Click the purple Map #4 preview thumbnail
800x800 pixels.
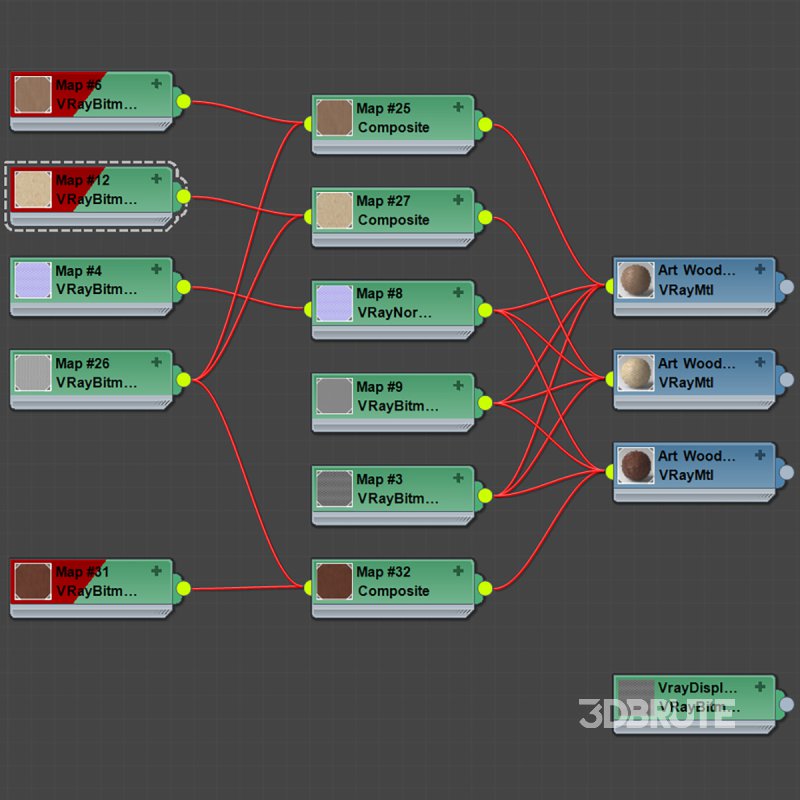click(x=33, y=280)
